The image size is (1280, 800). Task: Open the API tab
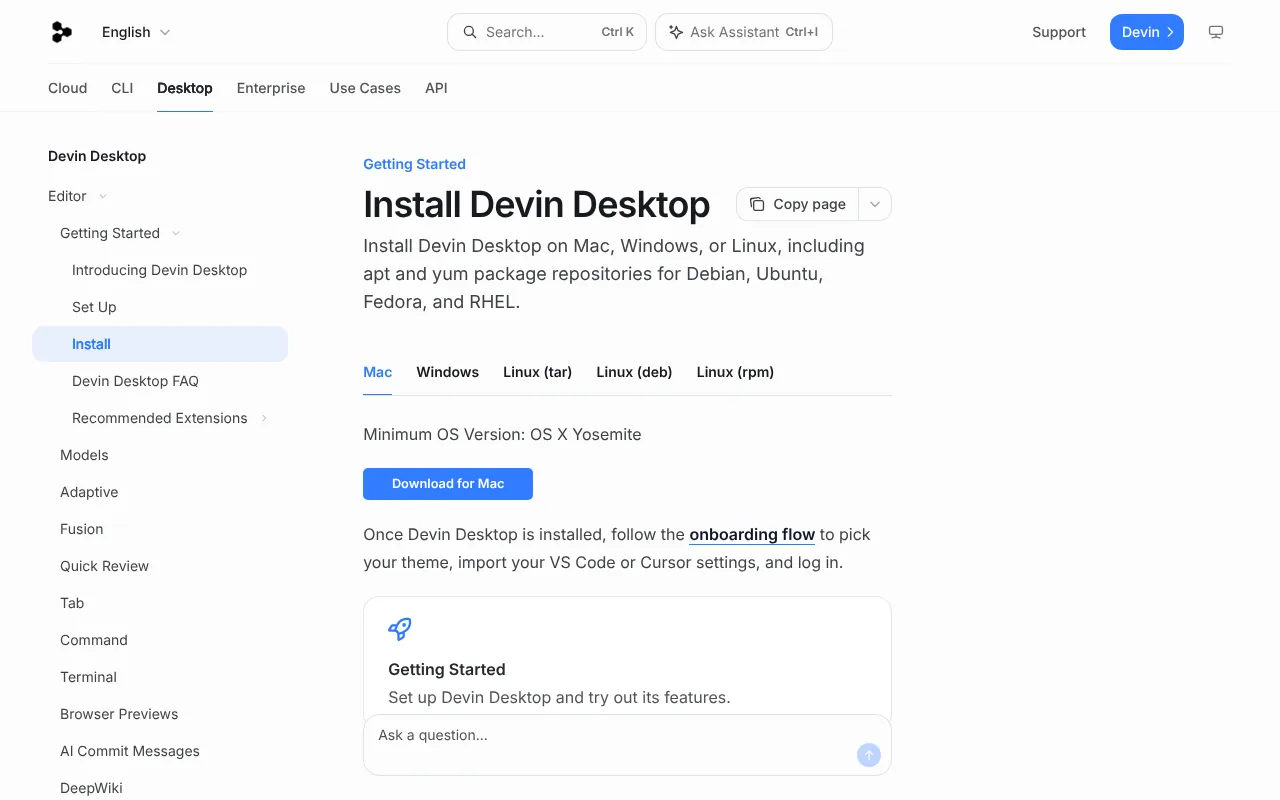pyautogui.click(x=436, y=88)
